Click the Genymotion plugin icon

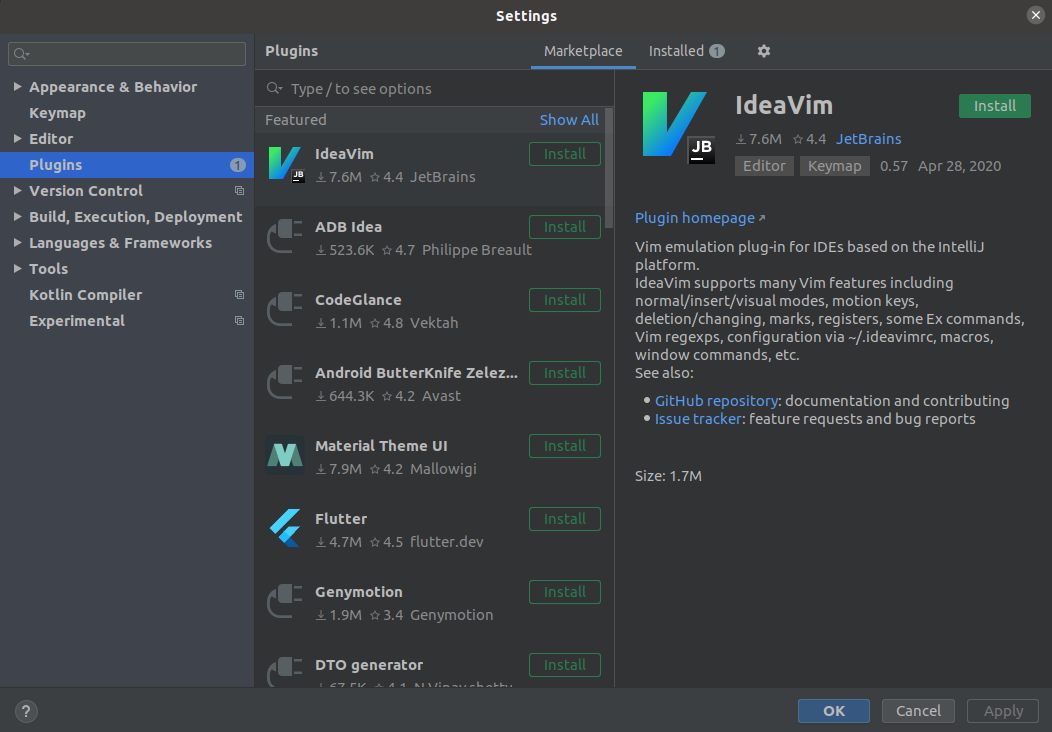[x=285, y=602]
